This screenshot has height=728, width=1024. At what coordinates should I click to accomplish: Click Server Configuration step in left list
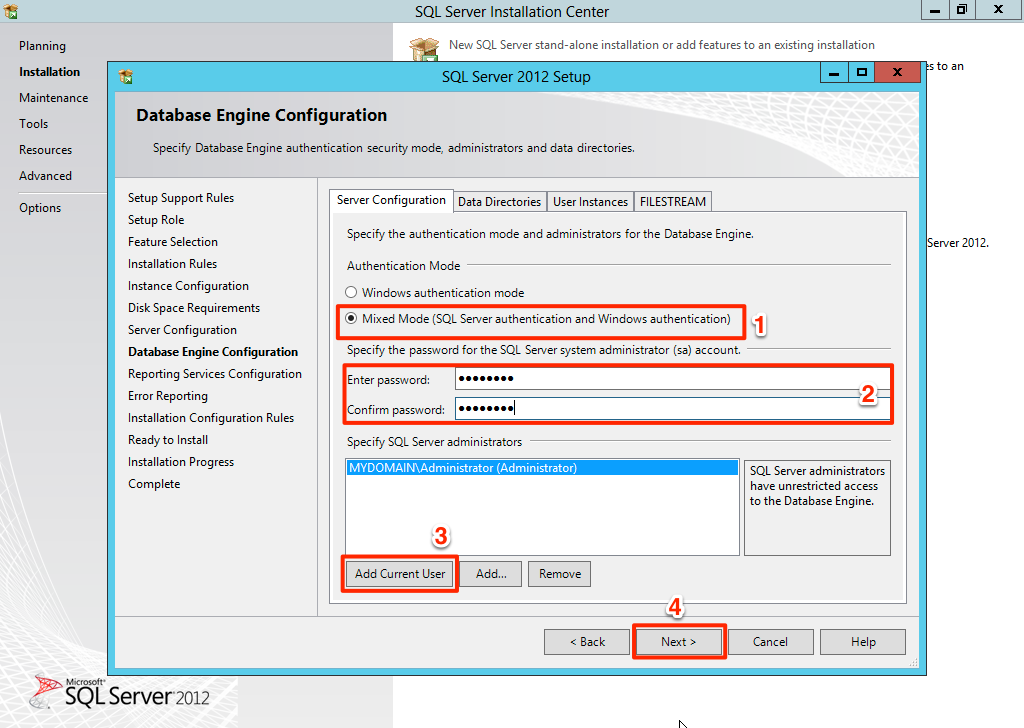pos(182,330)
